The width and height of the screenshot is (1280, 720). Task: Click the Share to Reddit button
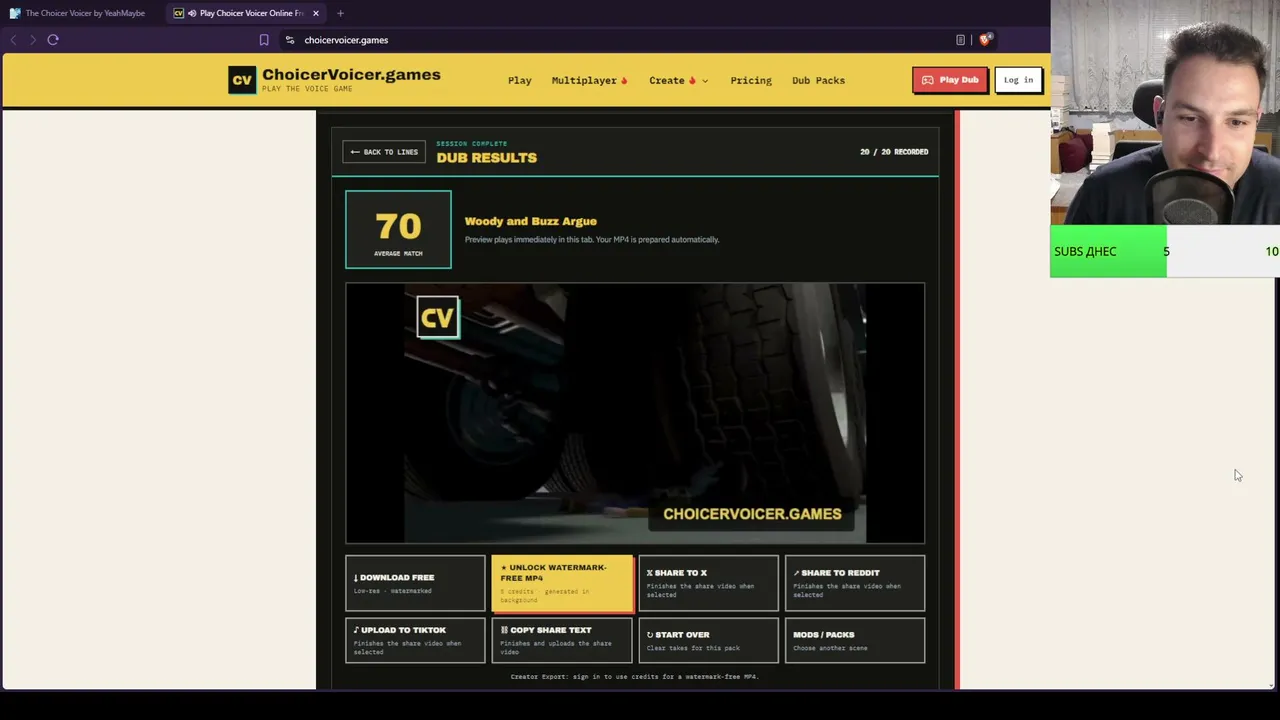[x=855, y=583]
